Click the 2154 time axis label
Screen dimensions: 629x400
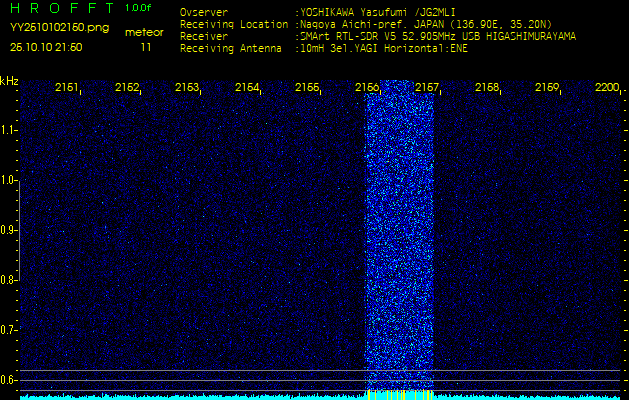247,87
